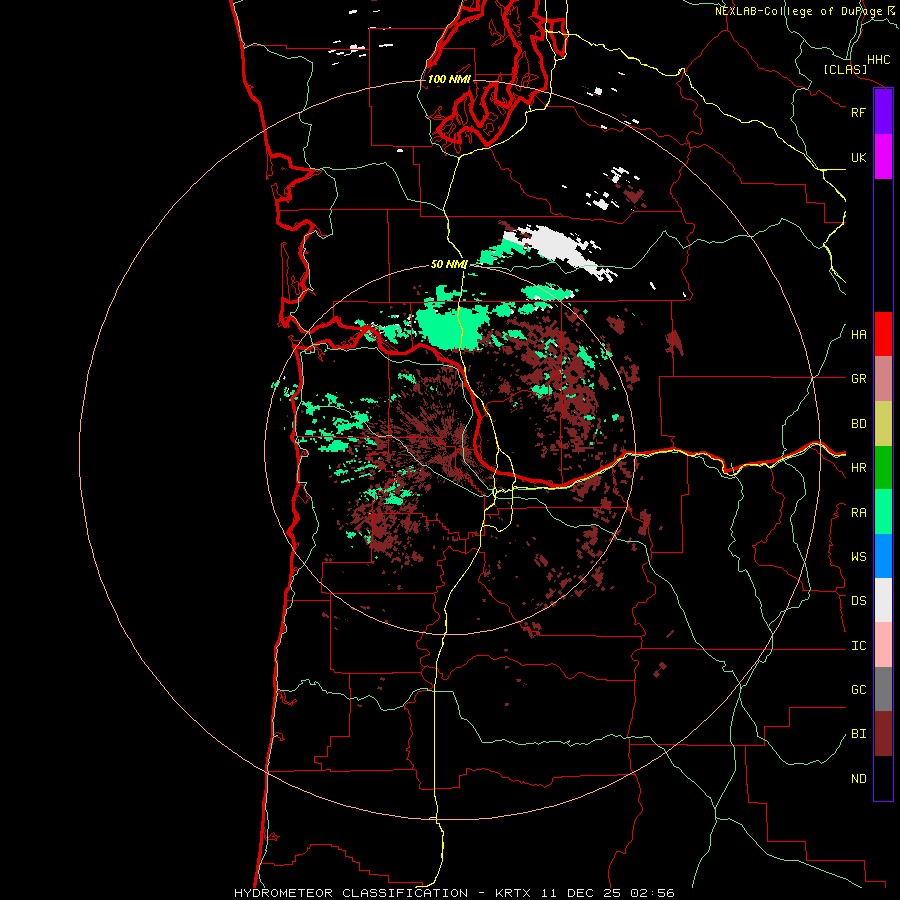The height and width of the screenshot is (900, 900).
Task: Click the DS white legend swatch
Action: pyautogui.click(x=883, y=600)
